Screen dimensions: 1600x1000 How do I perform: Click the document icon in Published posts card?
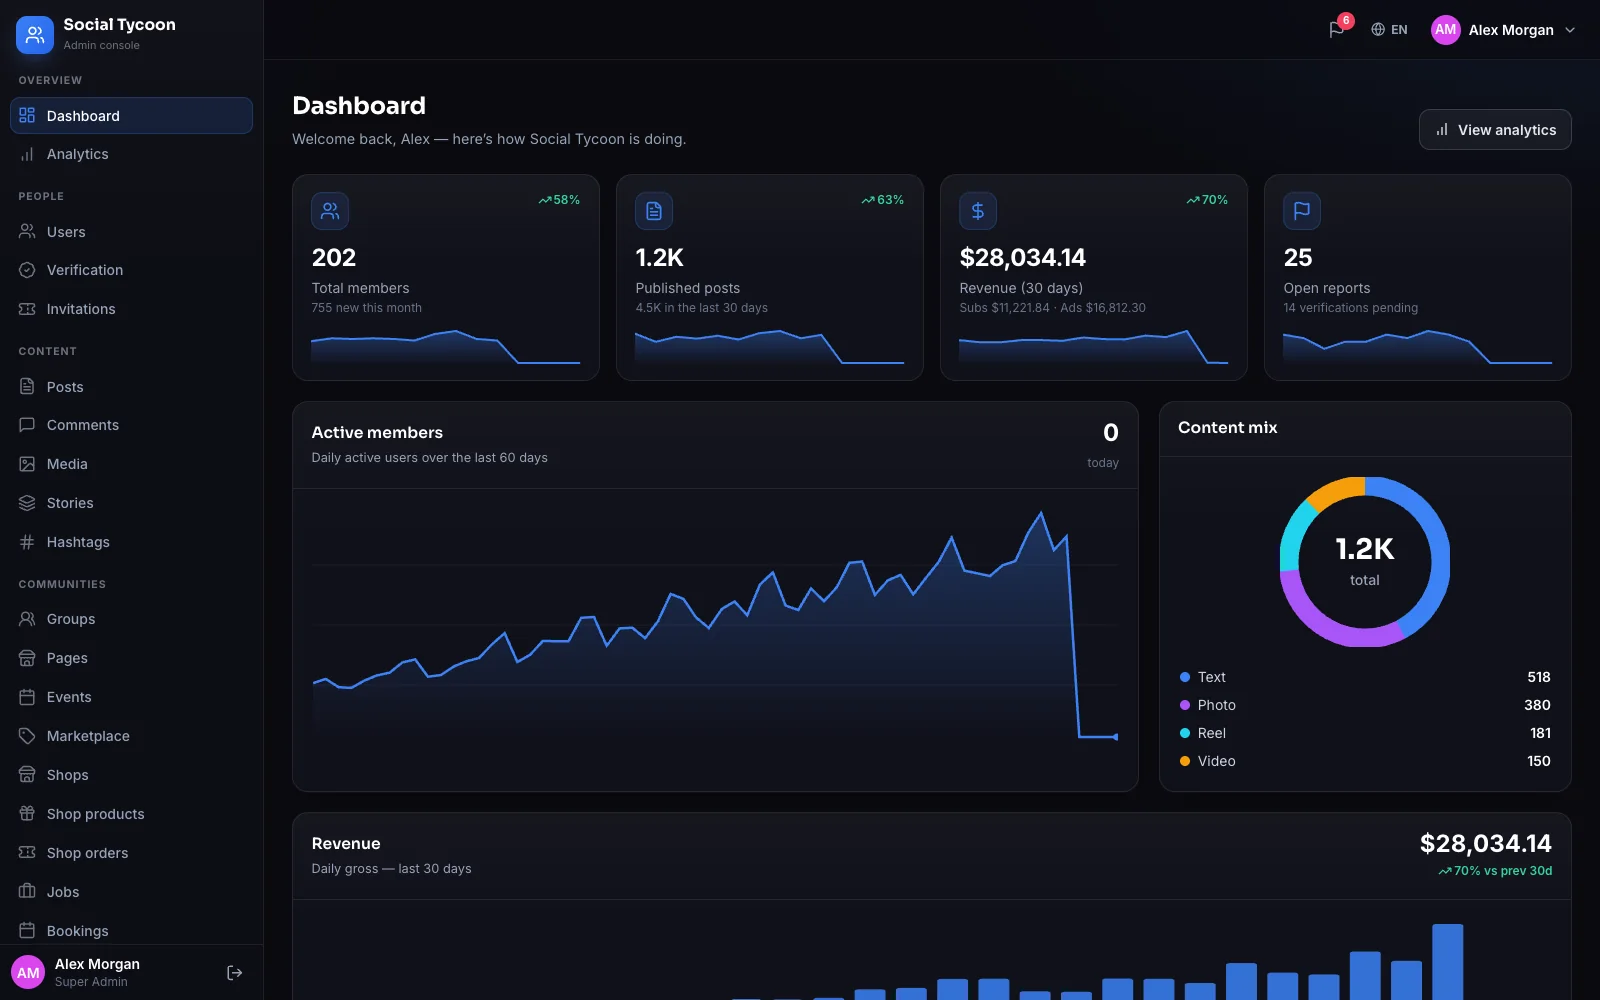pyautogui.click(x=654, y=211)
